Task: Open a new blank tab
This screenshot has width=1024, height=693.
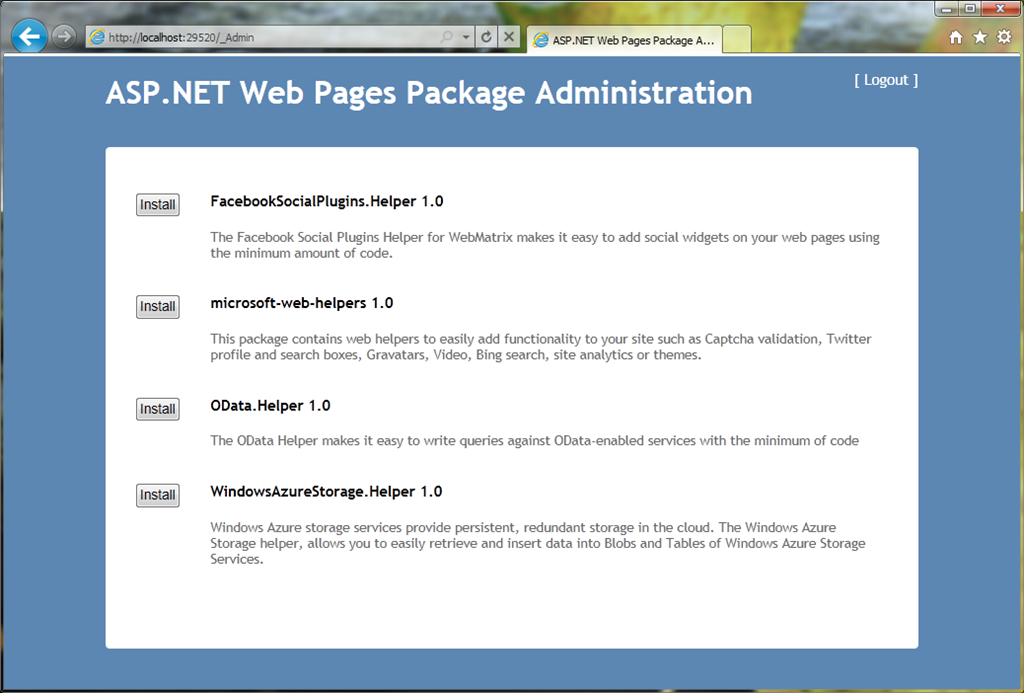Action: coord(737,40)
